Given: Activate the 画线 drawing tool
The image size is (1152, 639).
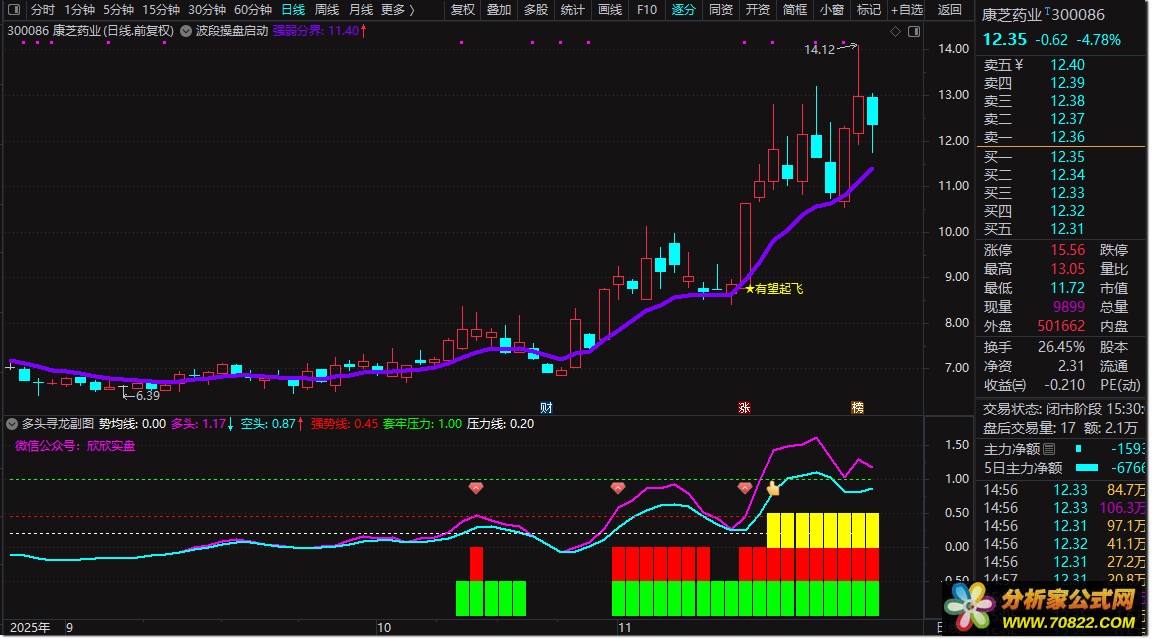Looking at the screenshot, I should click(610, 10).
